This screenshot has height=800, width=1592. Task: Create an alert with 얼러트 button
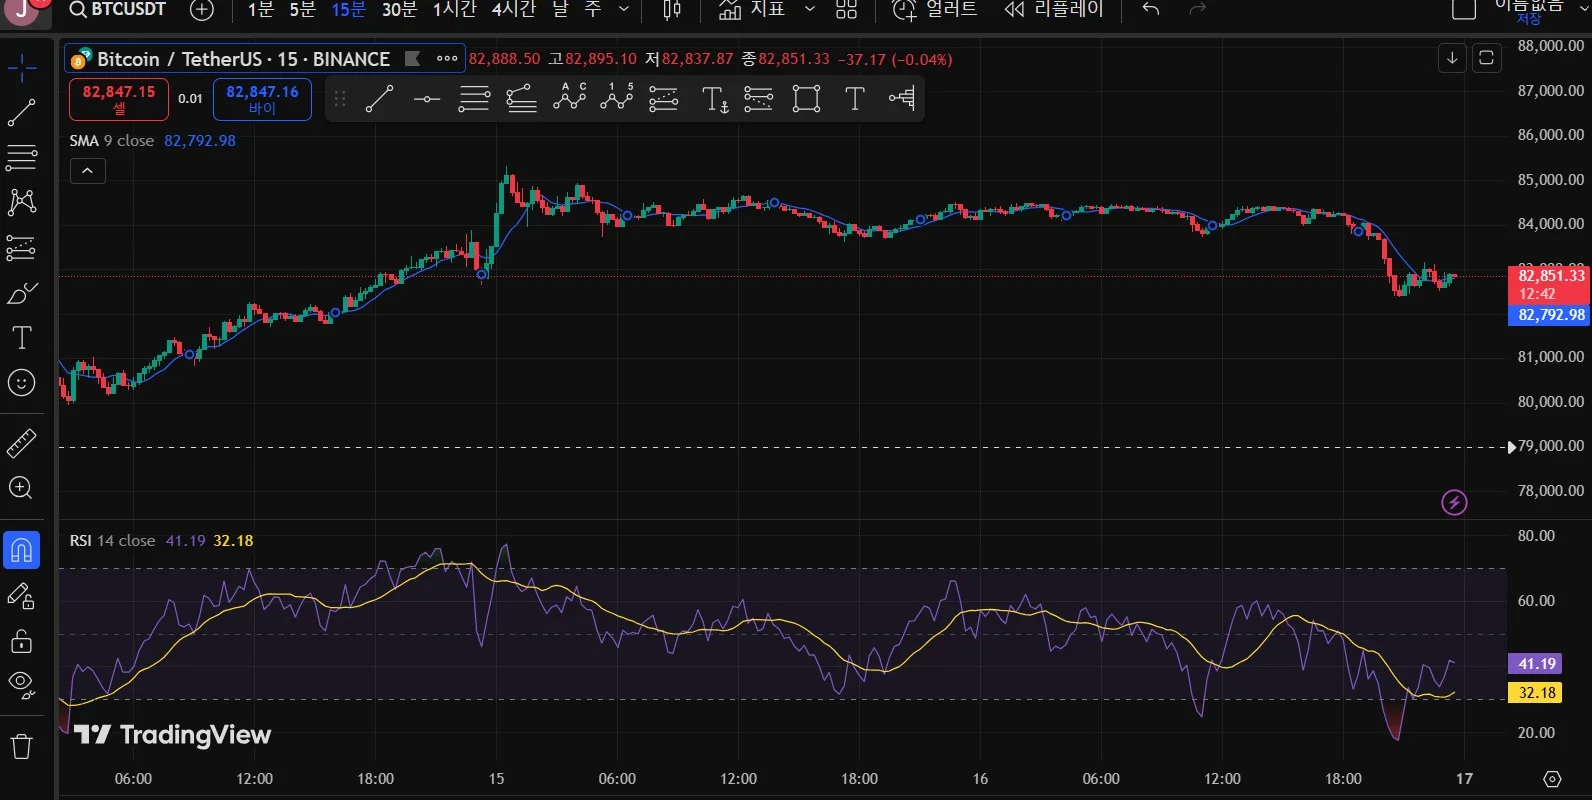tap(934, 10)
